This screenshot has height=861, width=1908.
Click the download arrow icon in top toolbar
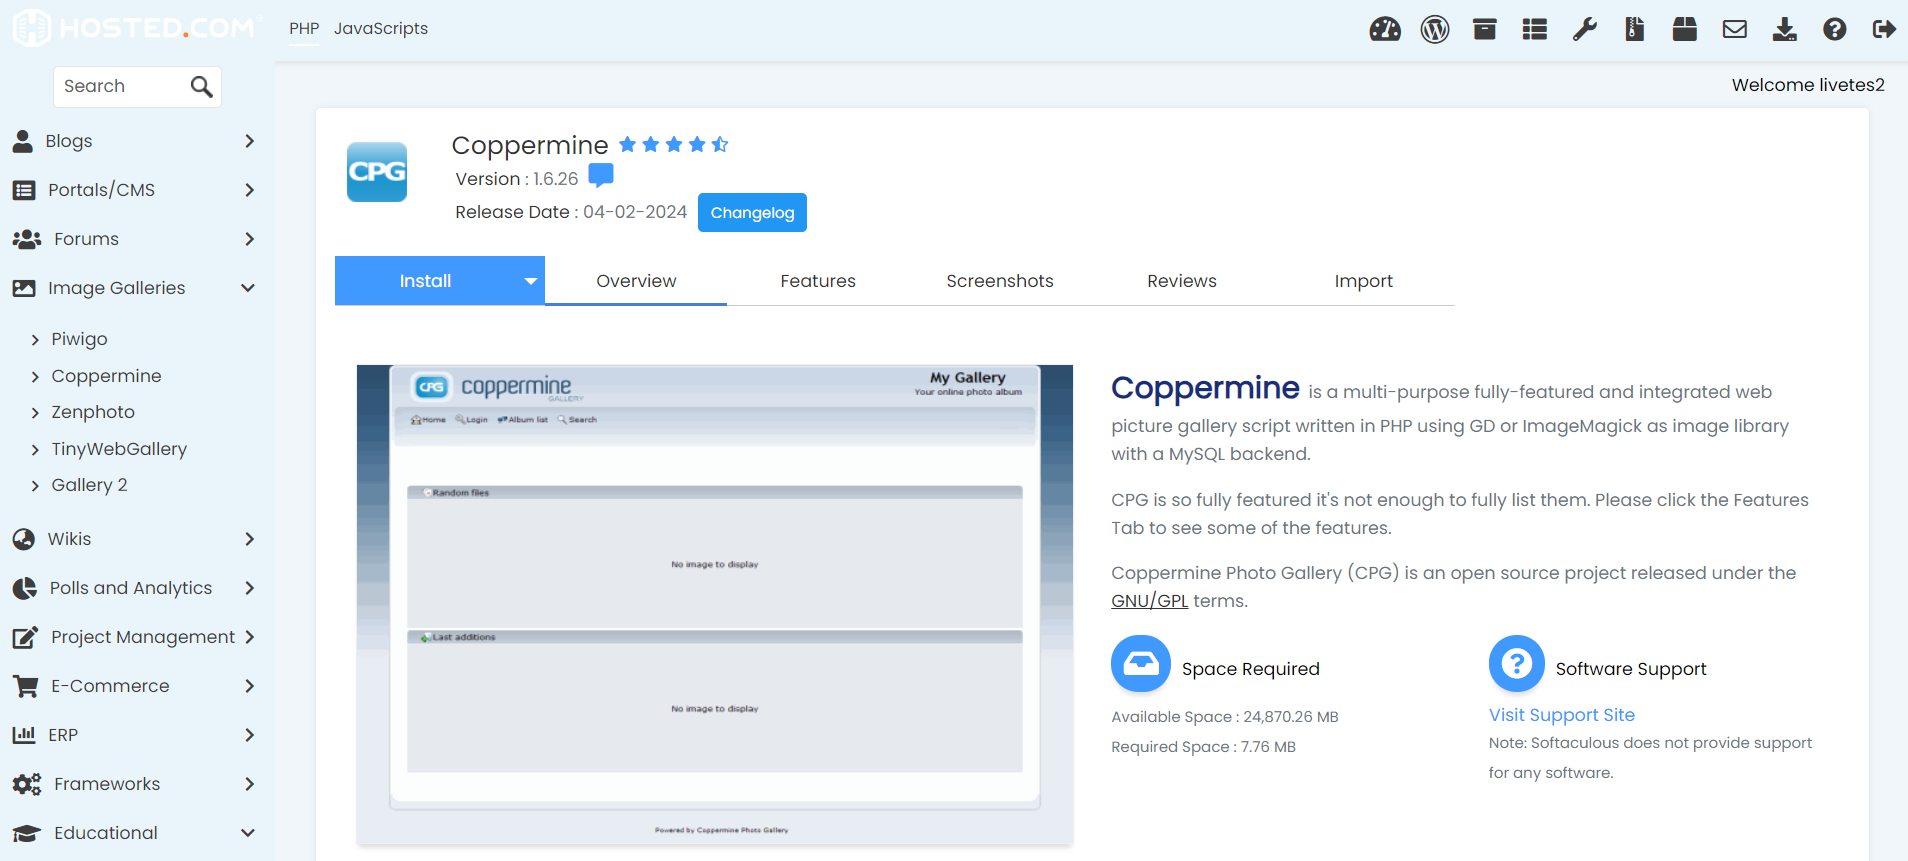pyautogui.click(x=1785, y=29)
